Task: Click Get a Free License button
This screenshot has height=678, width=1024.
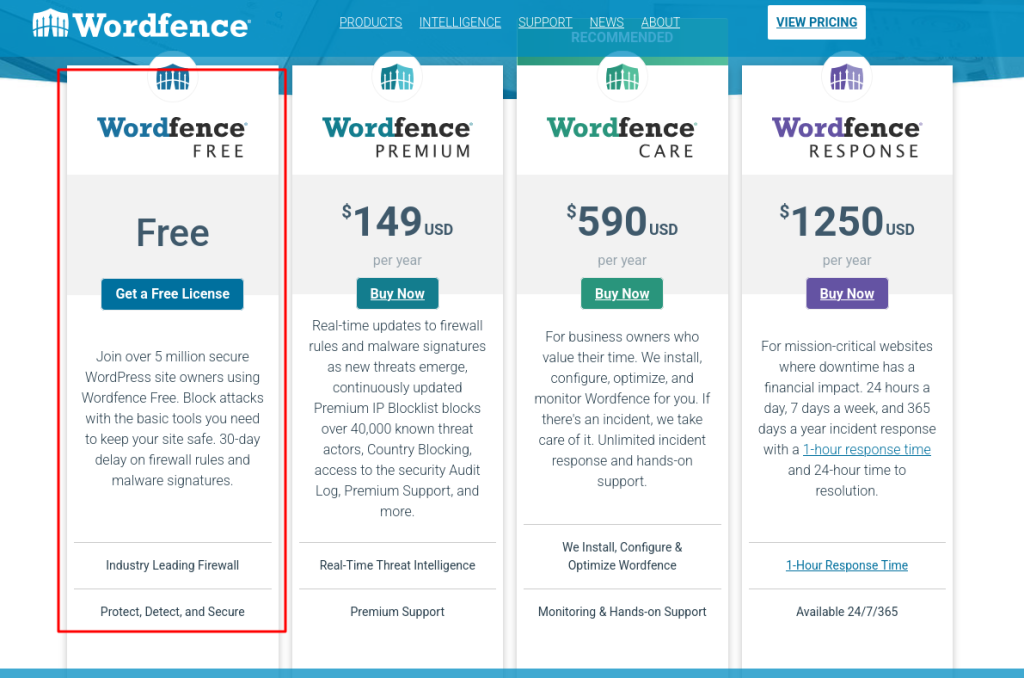Action: tap(172, 294)
